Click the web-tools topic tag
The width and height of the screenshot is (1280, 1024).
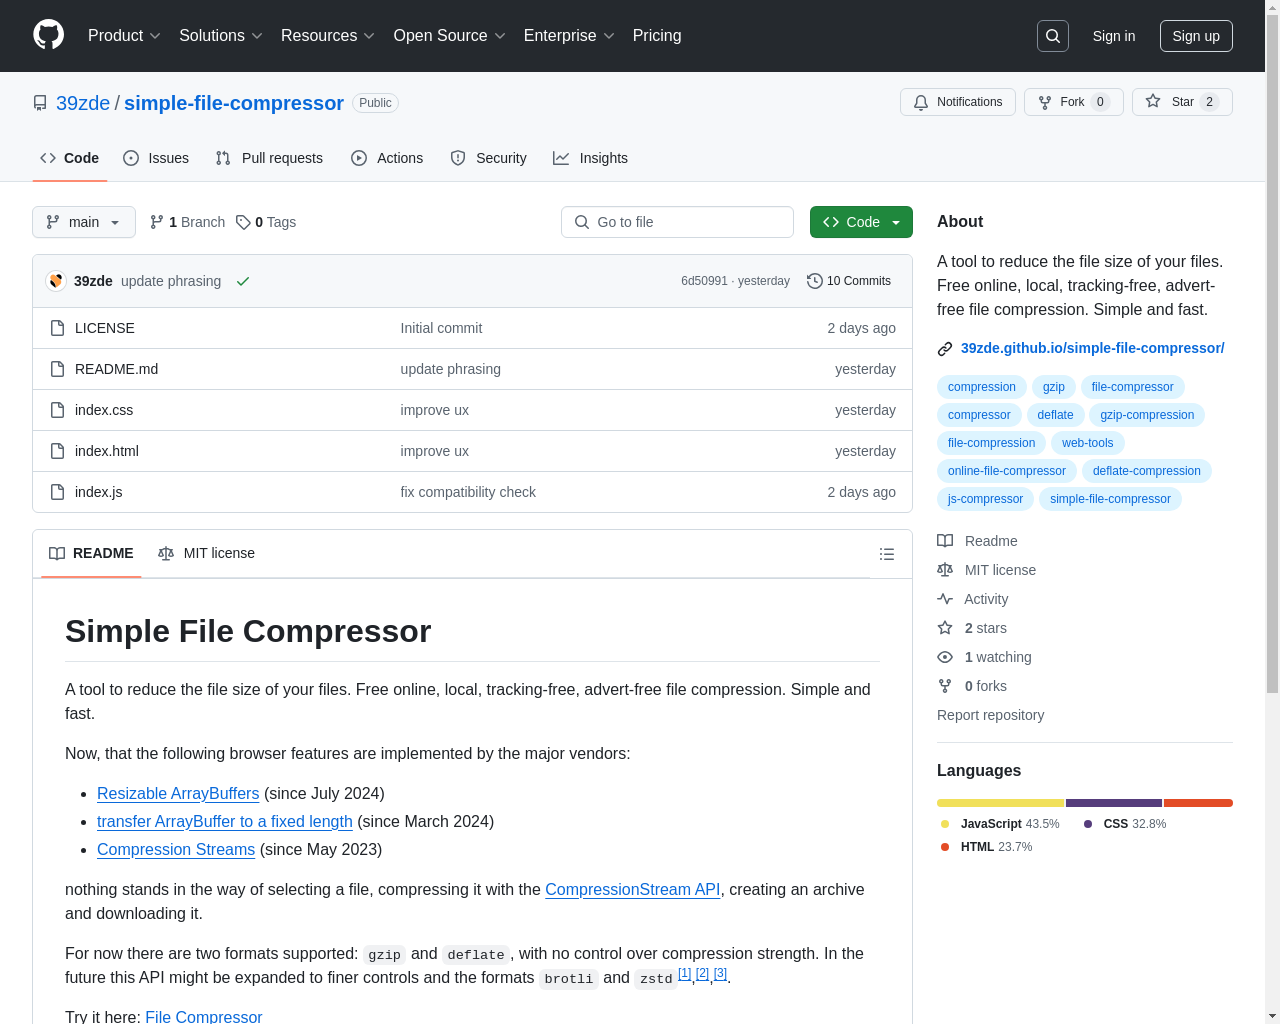point(1088,443)
